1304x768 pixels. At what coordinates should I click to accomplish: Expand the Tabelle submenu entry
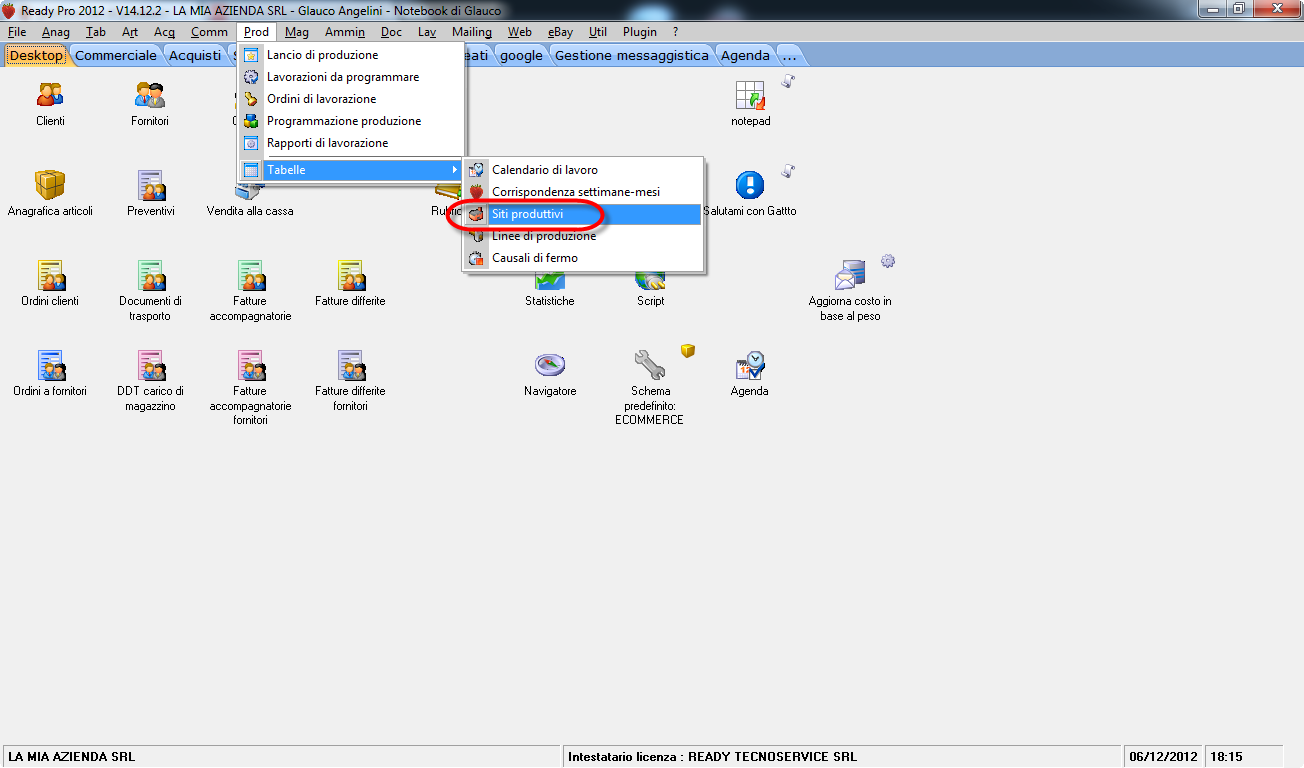[351, 170]
